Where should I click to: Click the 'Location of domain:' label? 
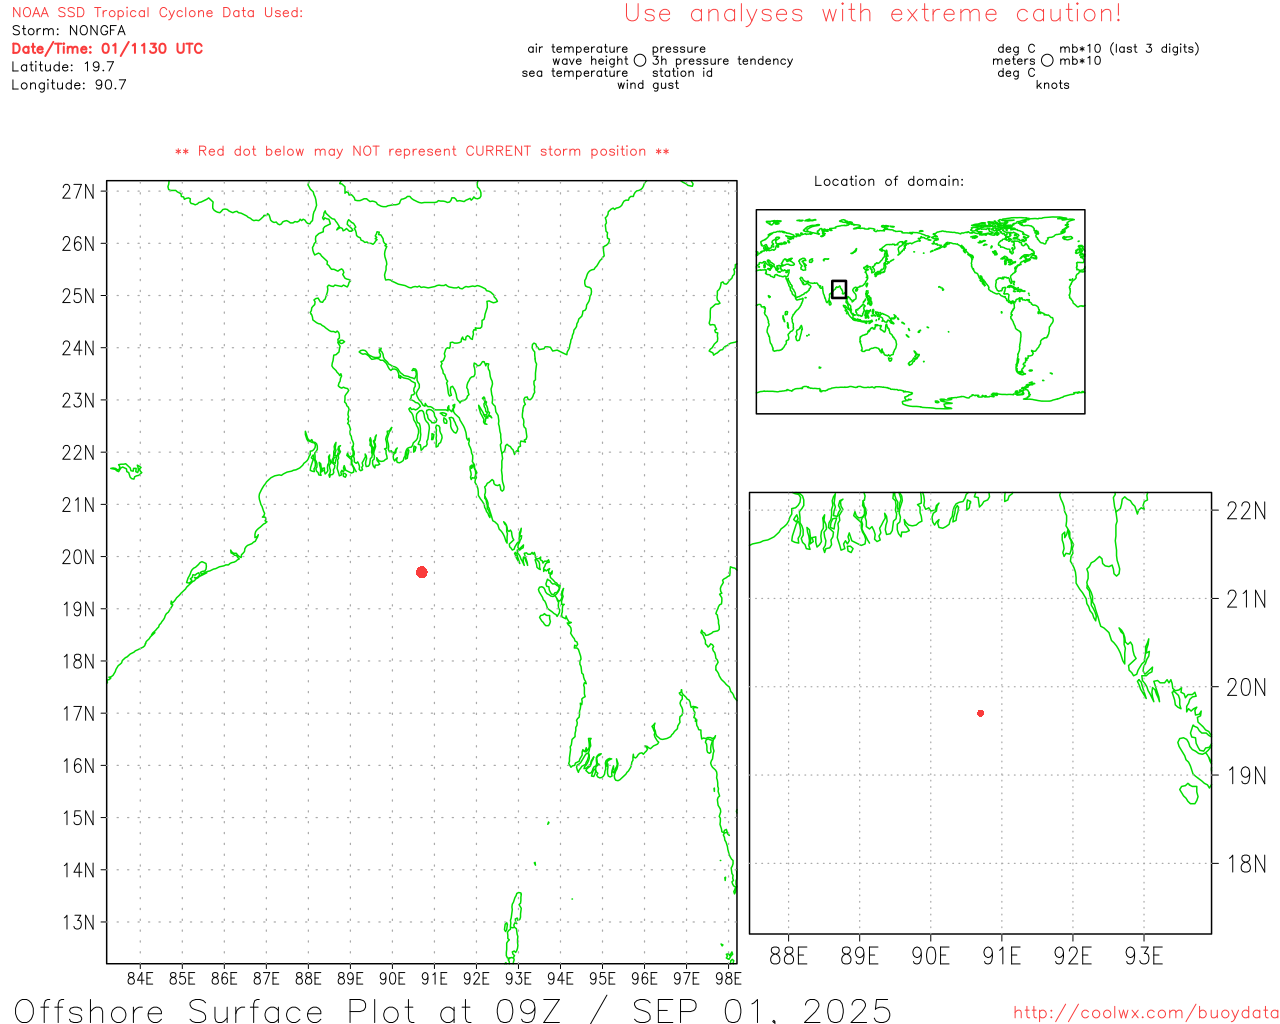point(889,181)
